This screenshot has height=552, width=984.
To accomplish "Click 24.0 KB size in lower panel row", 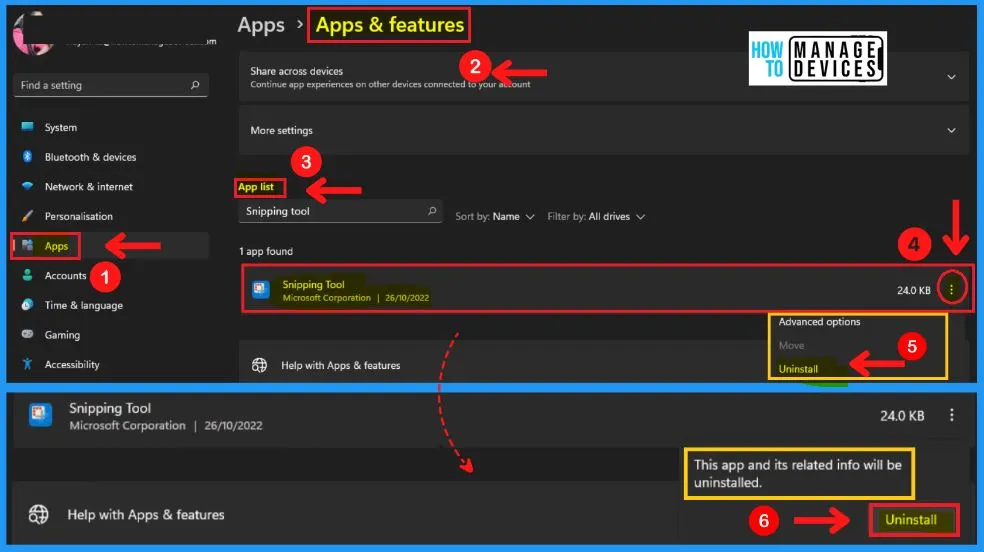I will [x=902, y=415].
